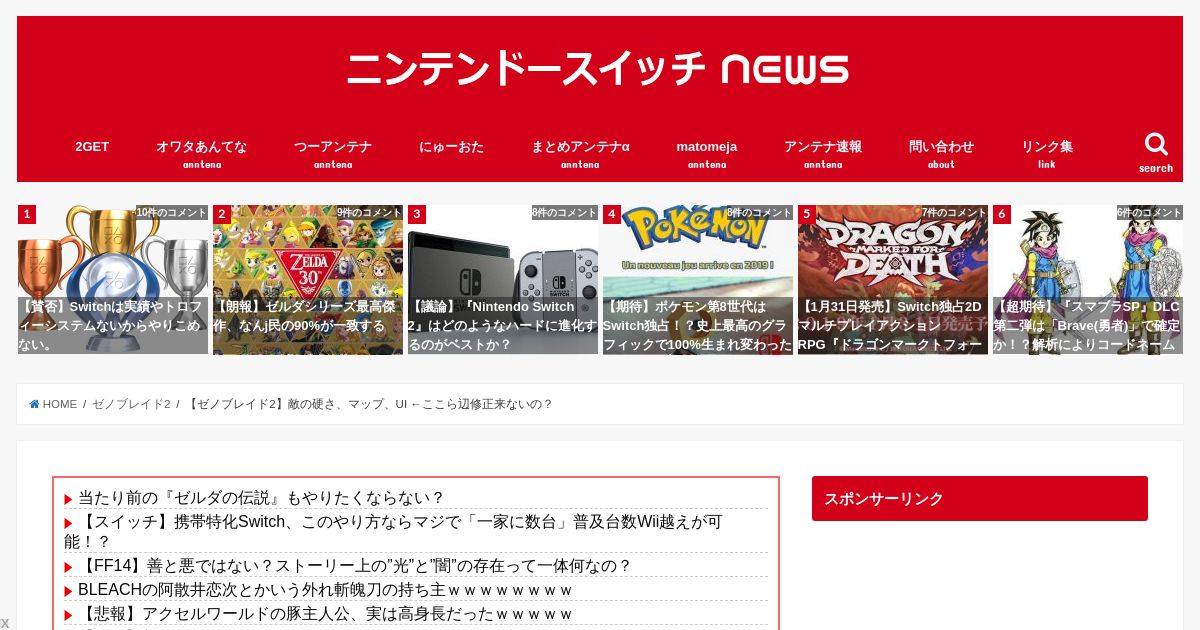Open the オワタあんてな menu item
The width and height of the screenshot is (1200, 630).
point(201,152)
